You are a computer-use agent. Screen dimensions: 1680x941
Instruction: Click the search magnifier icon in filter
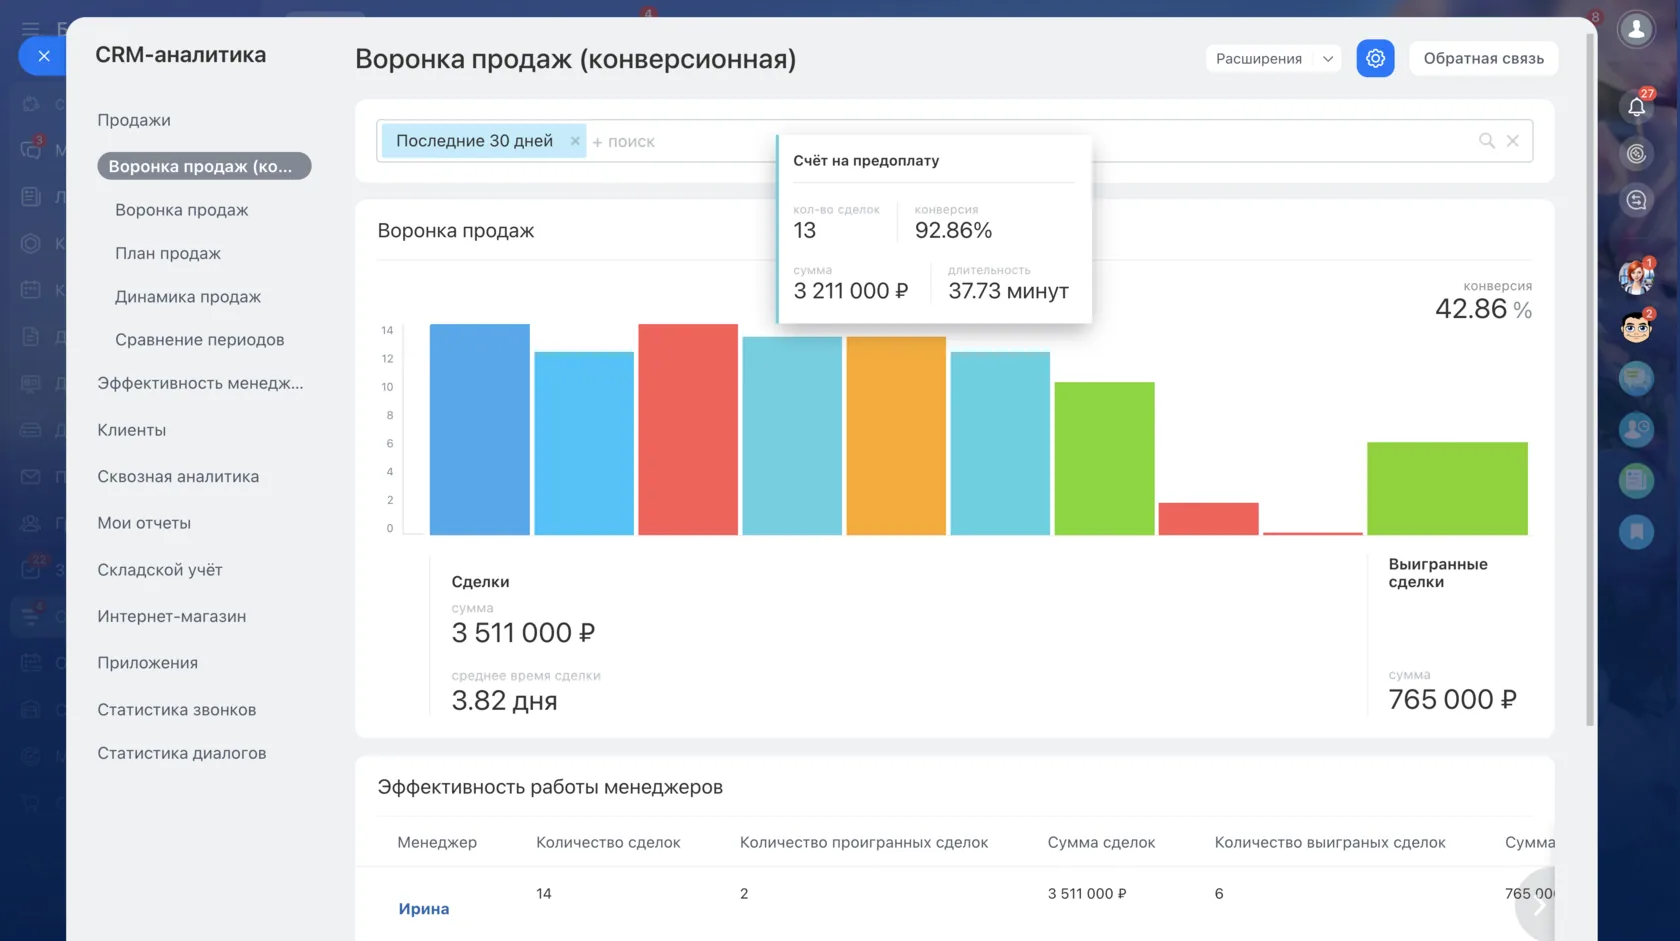[1486, 141]
